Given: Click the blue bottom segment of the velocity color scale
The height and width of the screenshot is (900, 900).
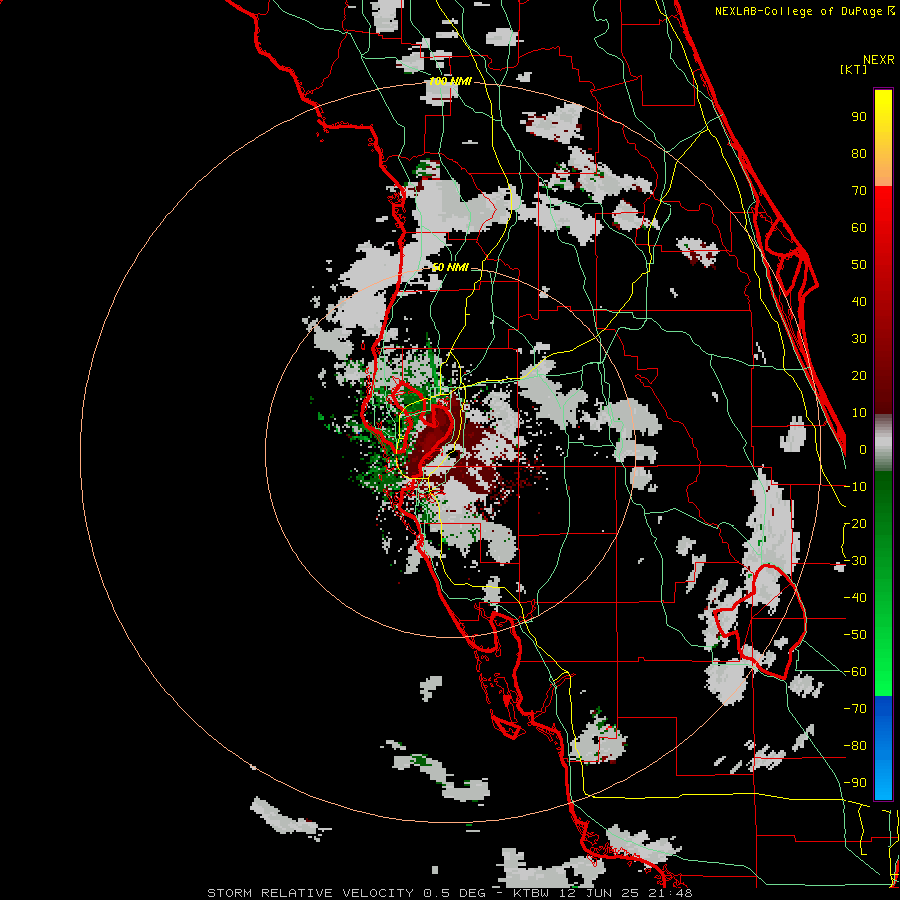Looking at the screenshot, I should pyautogui.click(x=883, y=747).
